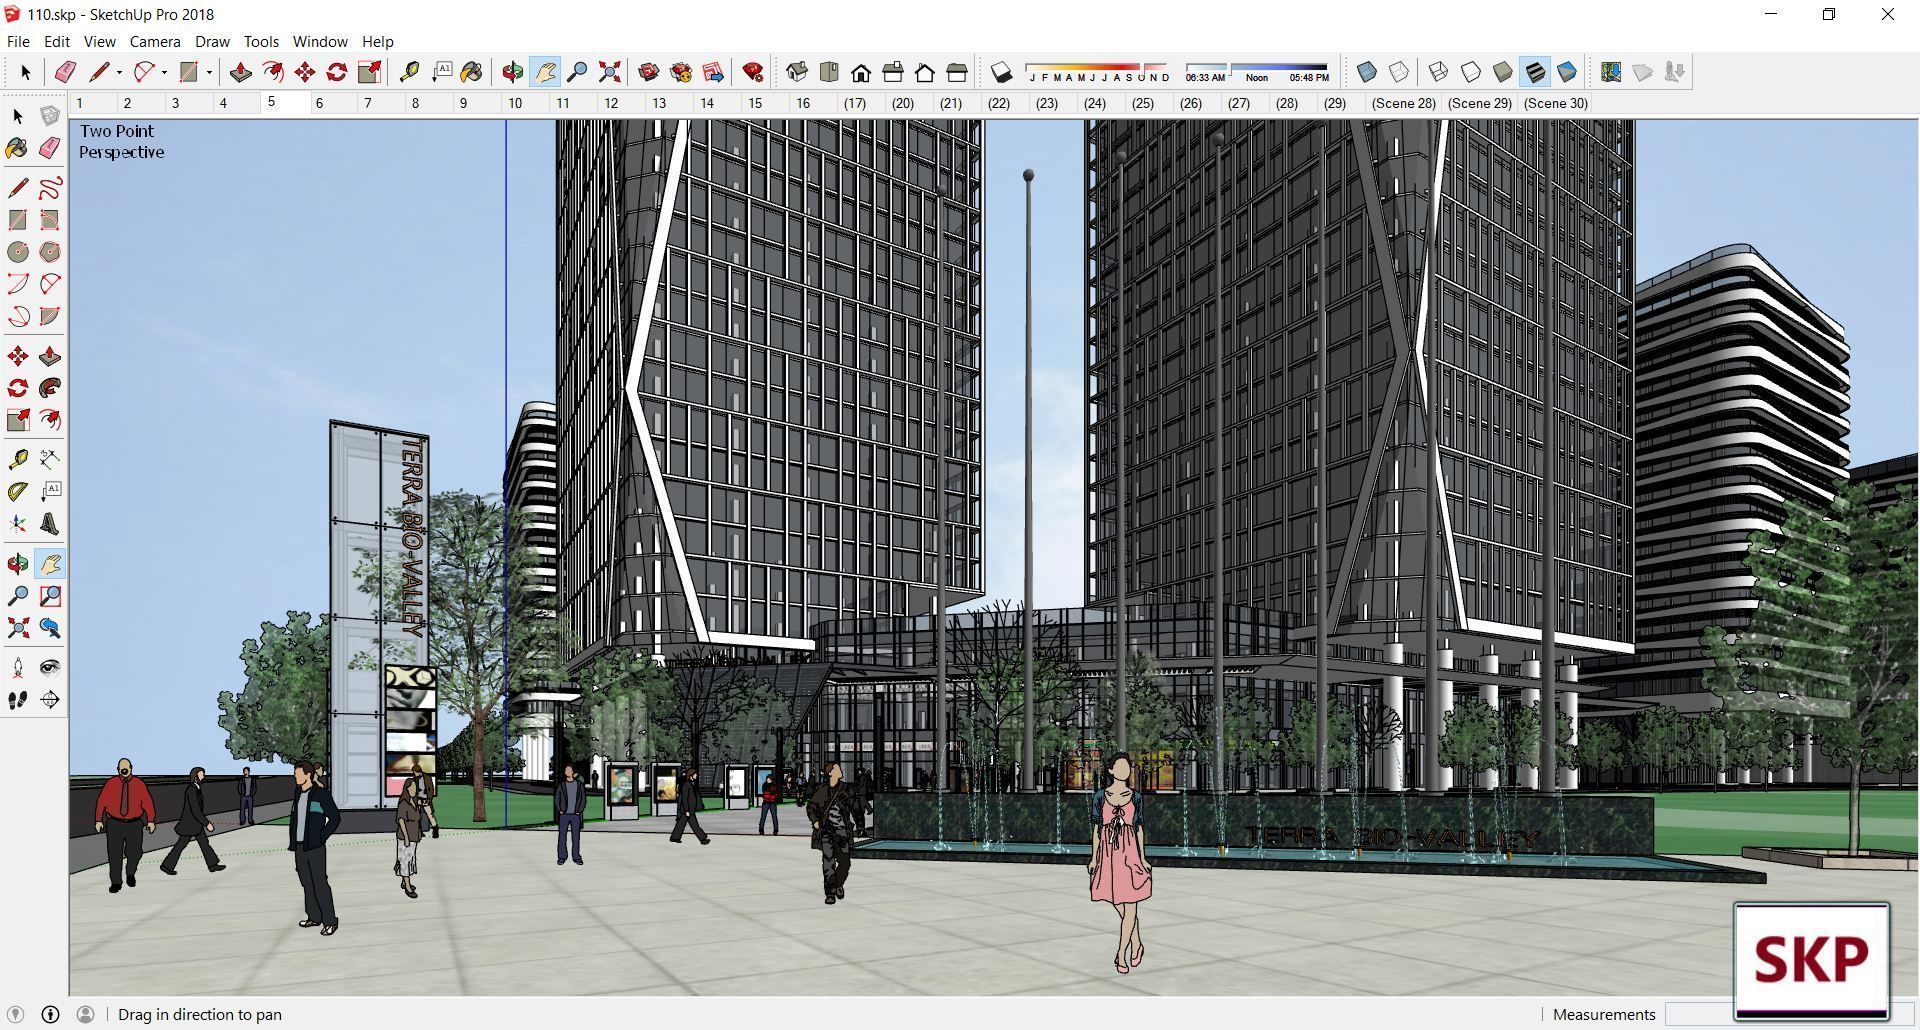1920x1030 pixels.
Task: Select the Position Camera tool
Action: 18,668
